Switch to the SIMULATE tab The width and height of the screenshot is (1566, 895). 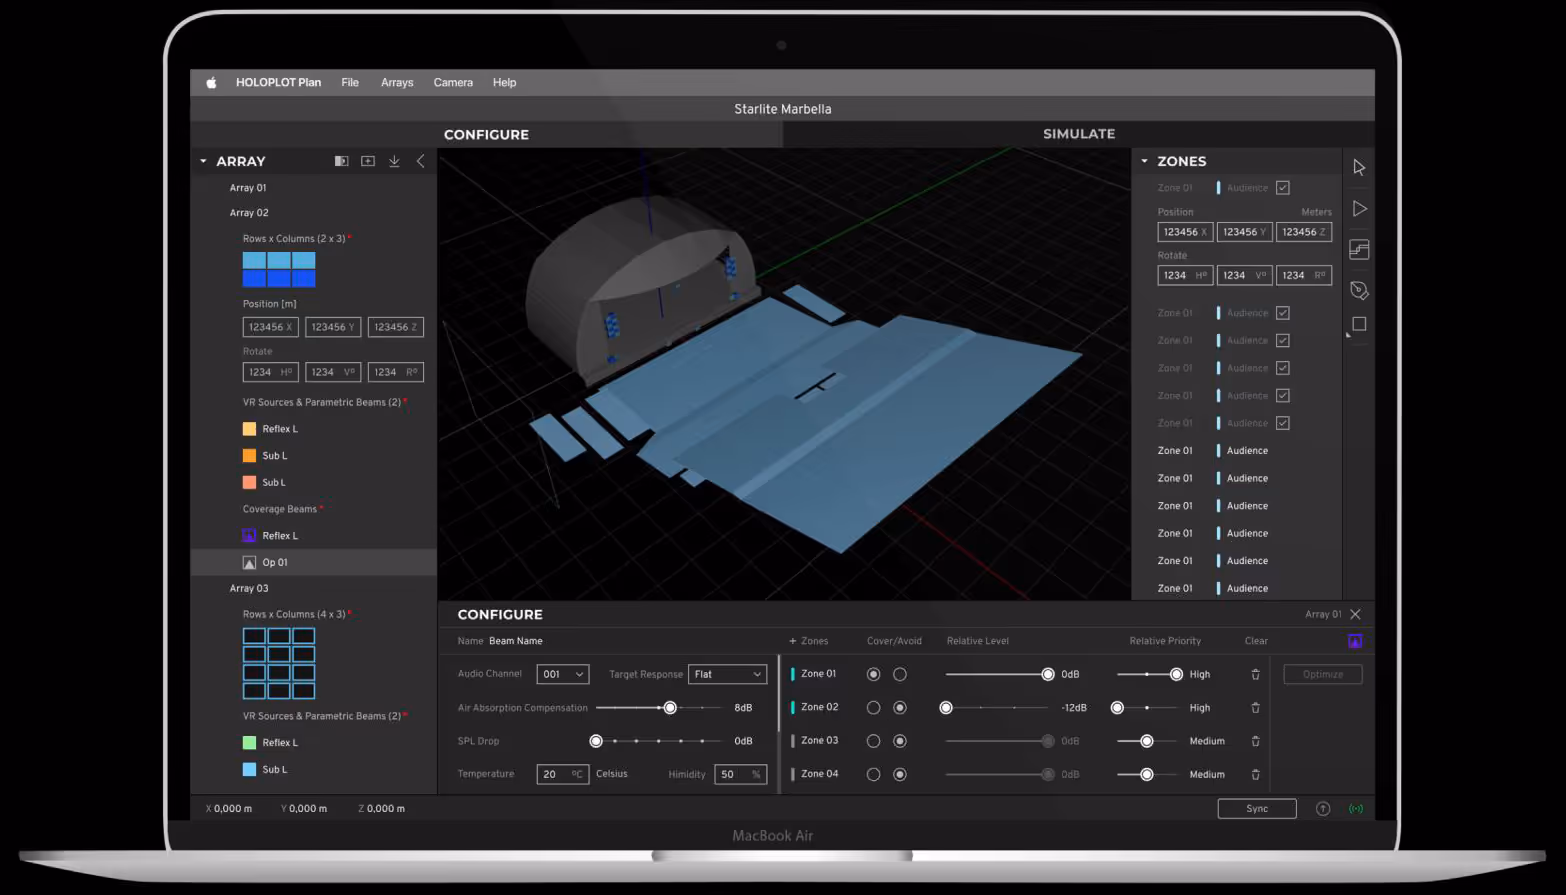pyautogui.click(x=1079, y=134)
